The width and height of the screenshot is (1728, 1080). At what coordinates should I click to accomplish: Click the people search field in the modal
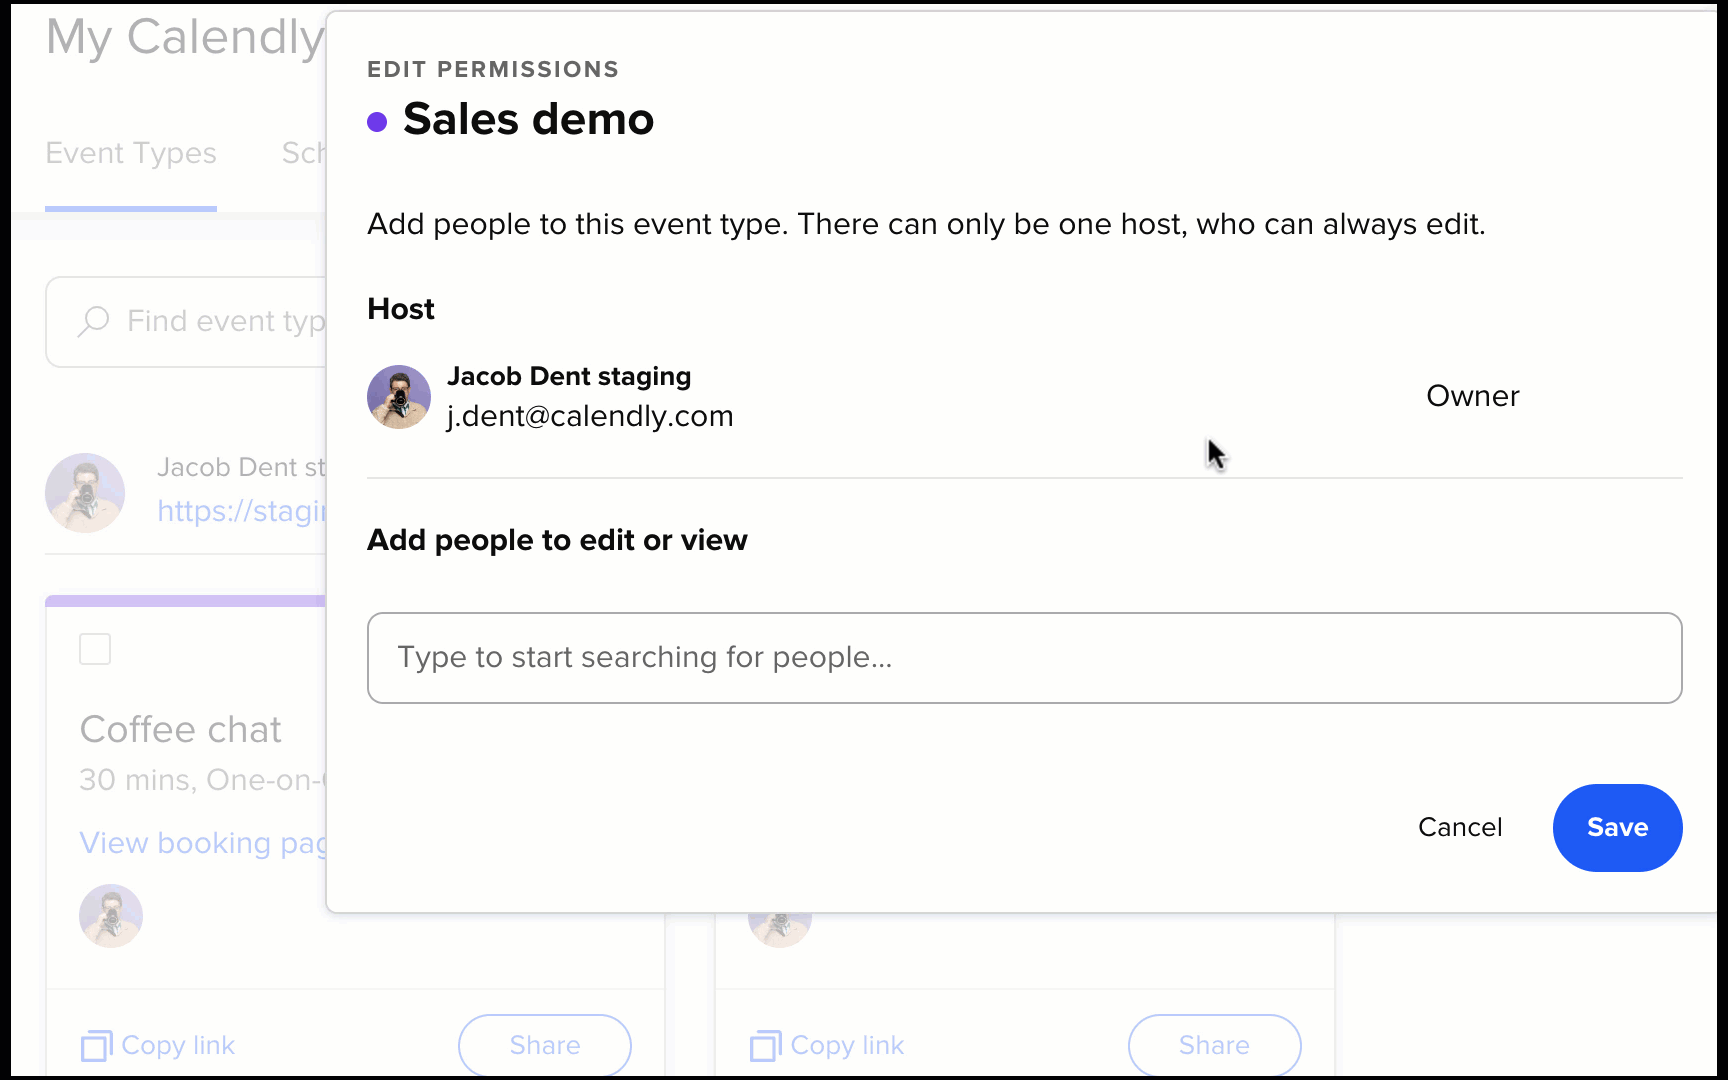pyautogui.click(x=1024, y=657)
